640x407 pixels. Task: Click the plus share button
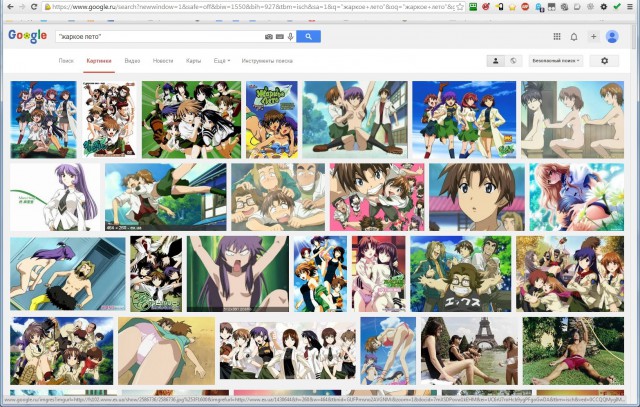pos(593,36)
